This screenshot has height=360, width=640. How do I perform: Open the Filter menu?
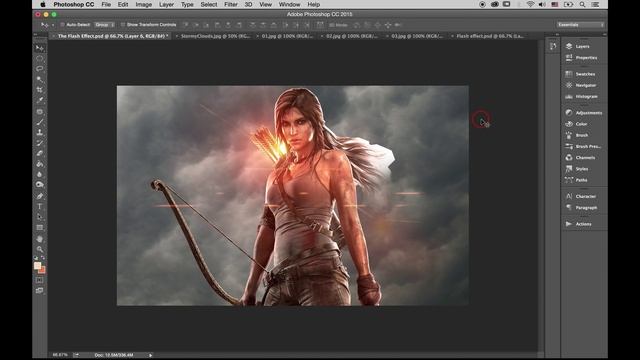(231, 4)
